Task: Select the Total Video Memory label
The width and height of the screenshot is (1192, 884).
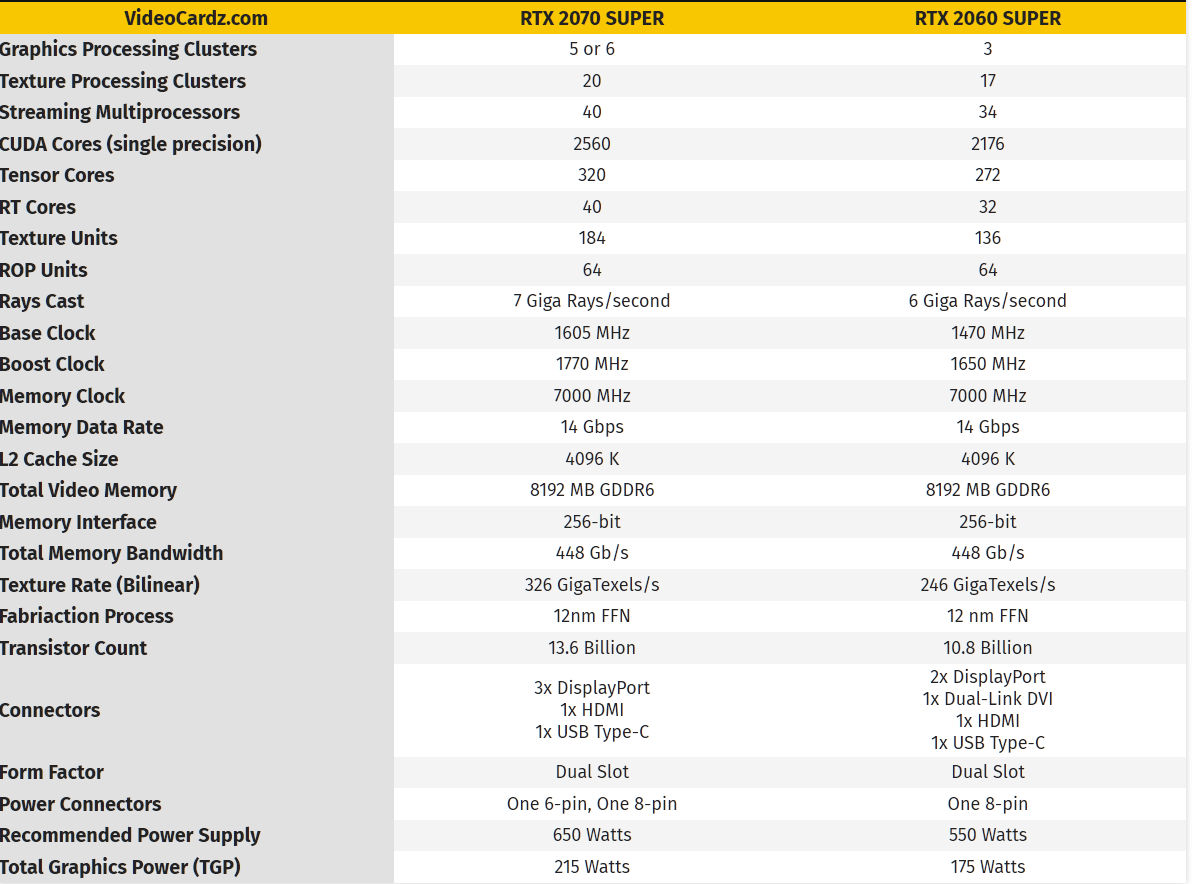Action: (88, 490)
